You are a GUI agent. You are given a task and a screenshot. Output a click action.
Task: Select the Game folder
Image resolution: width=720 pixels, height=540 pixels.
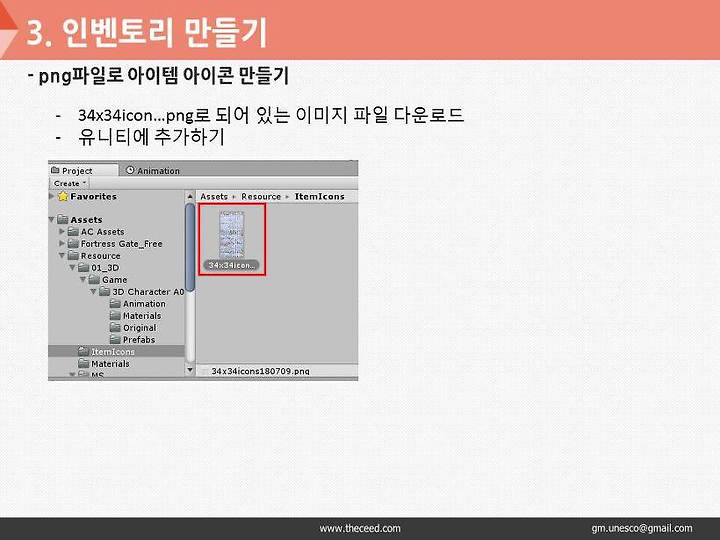[108, 279]
